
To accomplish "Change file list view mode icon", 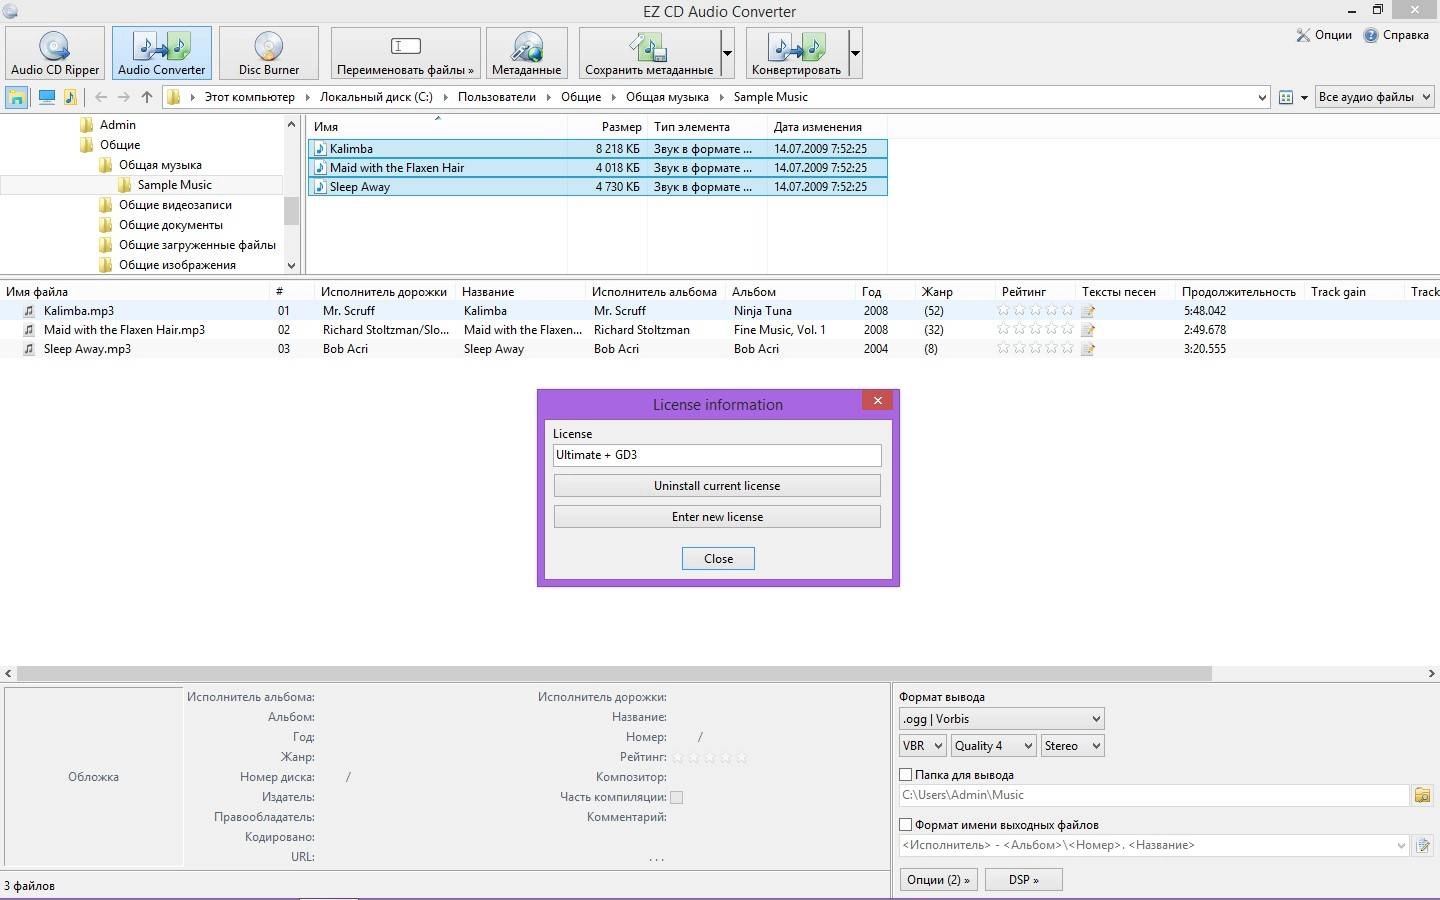I will click(x=1286, y=97).
